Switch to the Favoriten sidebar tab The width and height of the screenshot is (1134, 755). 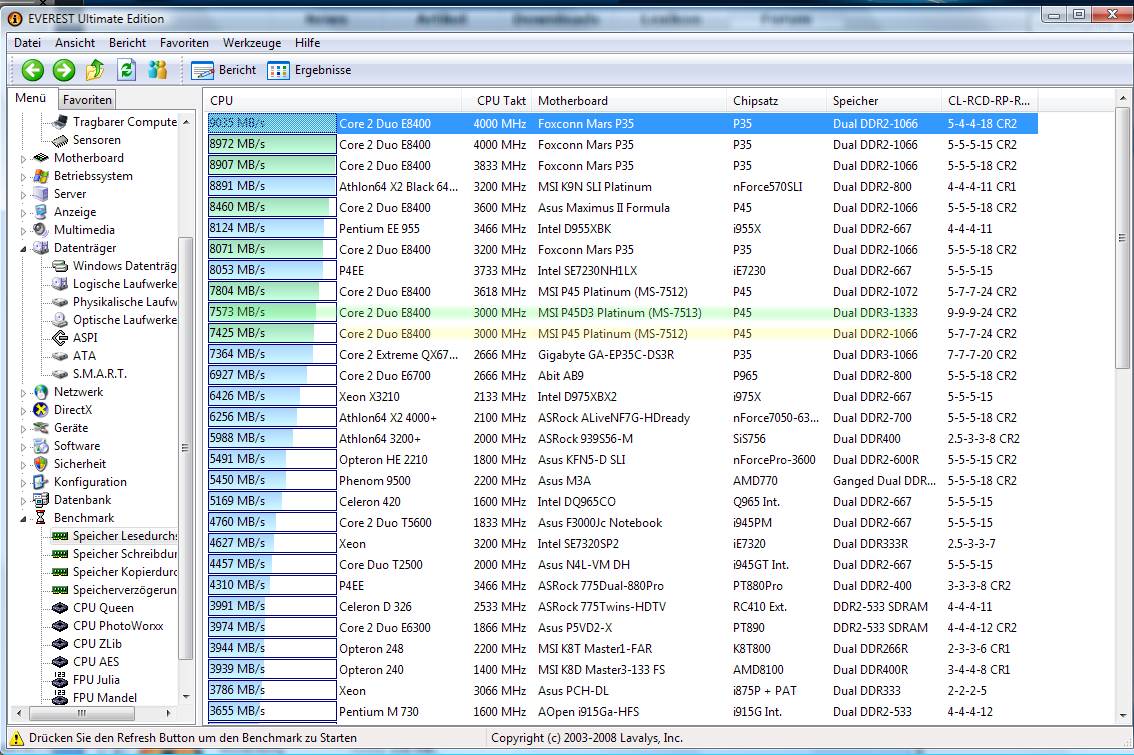click(87, 100)
